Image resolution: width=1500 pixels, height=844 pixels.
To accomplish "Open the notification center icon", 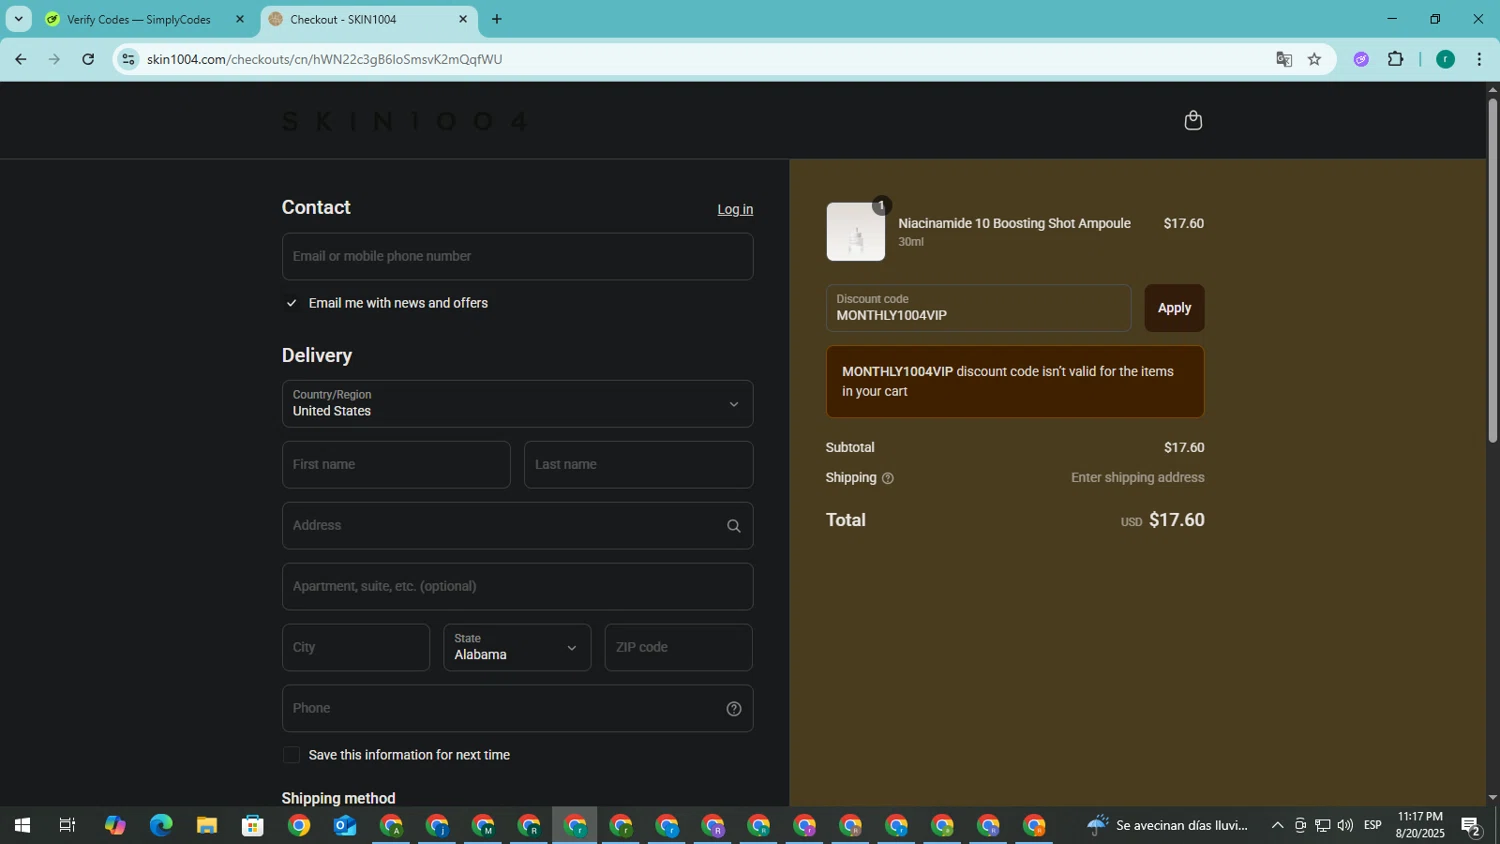I will point(1471,826).
